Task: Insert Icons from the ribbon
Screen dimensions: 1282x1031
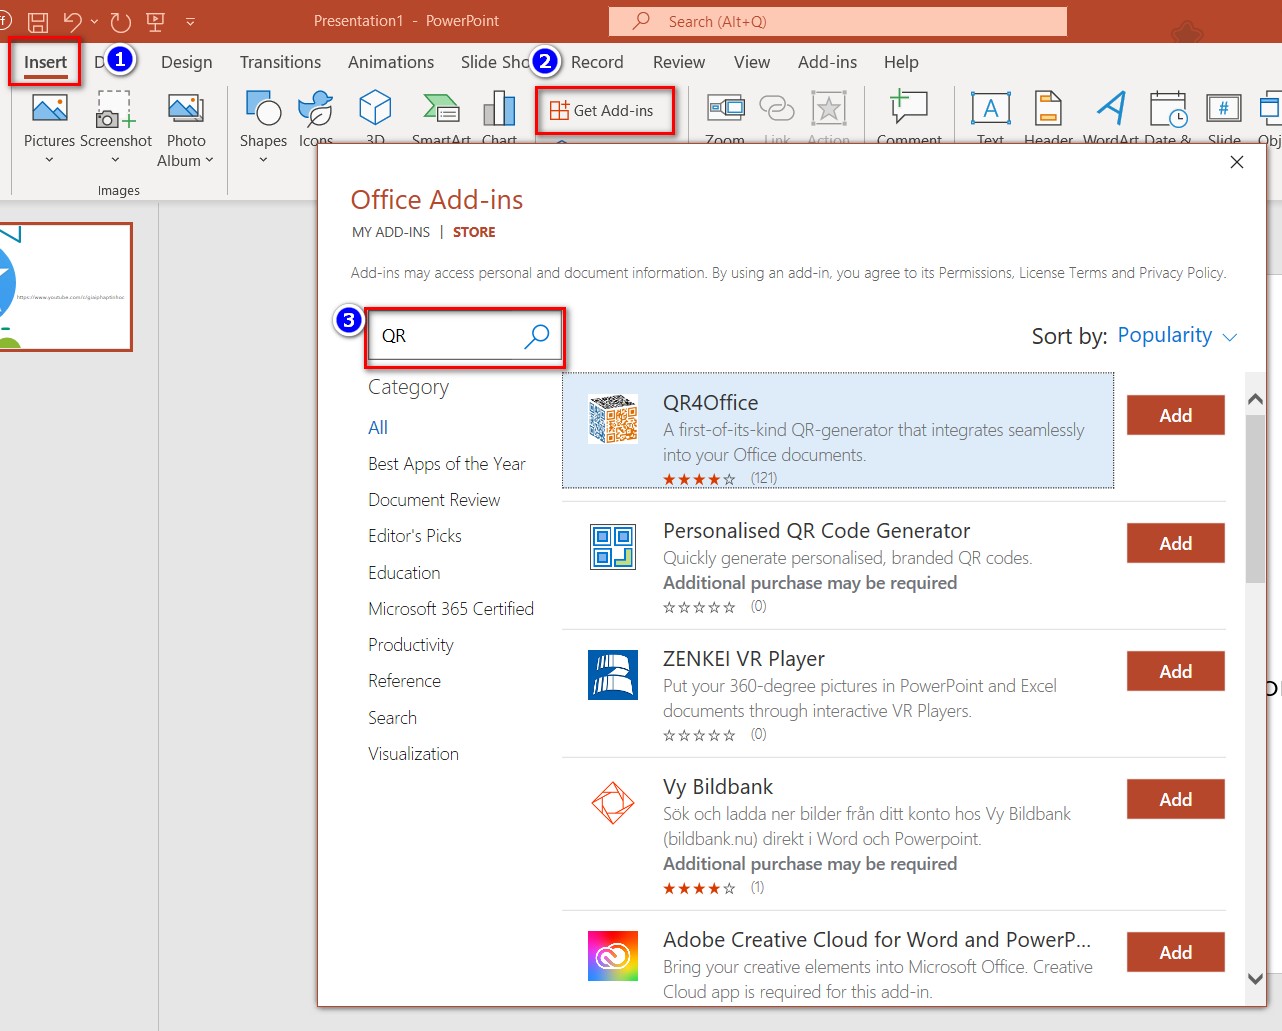Action: click(316, 109)
